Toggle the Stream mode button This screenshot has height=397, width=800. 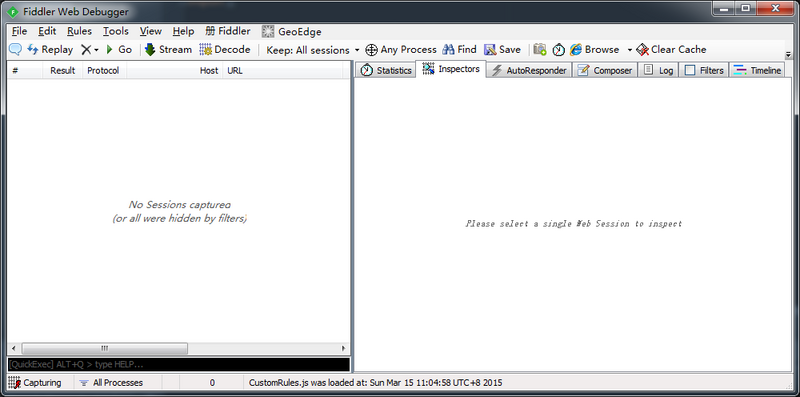tap(168, 49)
